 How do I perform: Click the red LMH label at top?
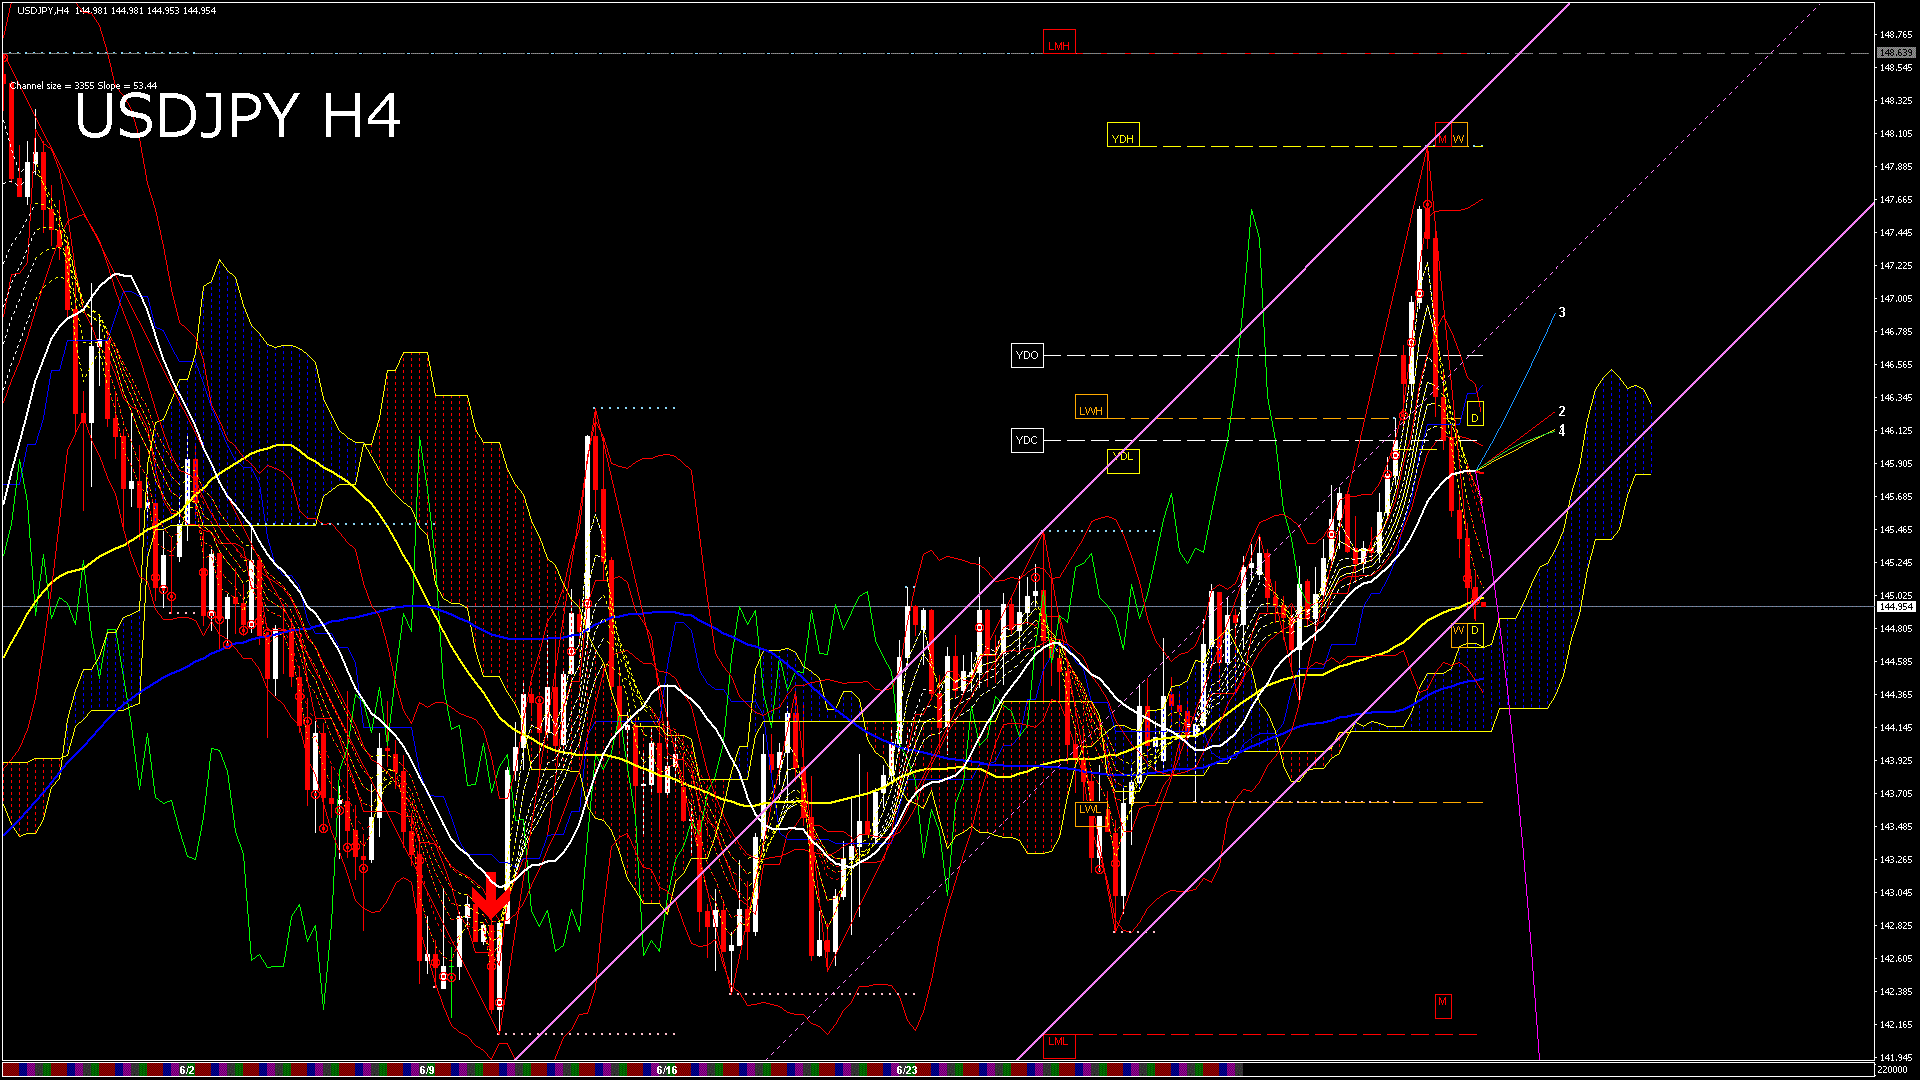(1059, 45)
